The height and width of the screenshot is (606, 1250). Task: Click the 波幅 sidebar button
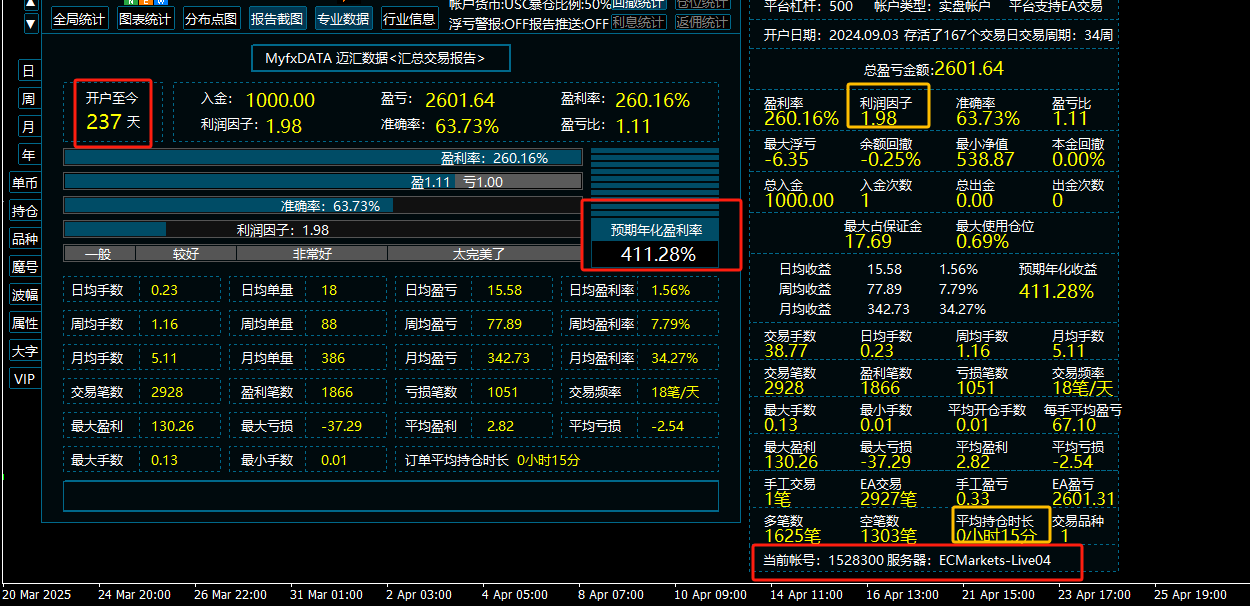click(x=25, y=295)
